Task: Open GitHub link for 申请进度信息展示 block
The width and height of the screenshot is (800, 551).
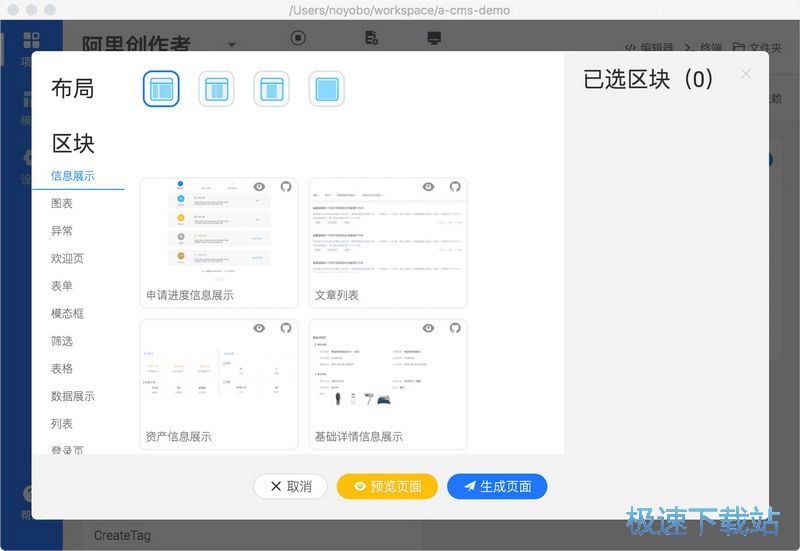Action: click(x=286, y=187)
